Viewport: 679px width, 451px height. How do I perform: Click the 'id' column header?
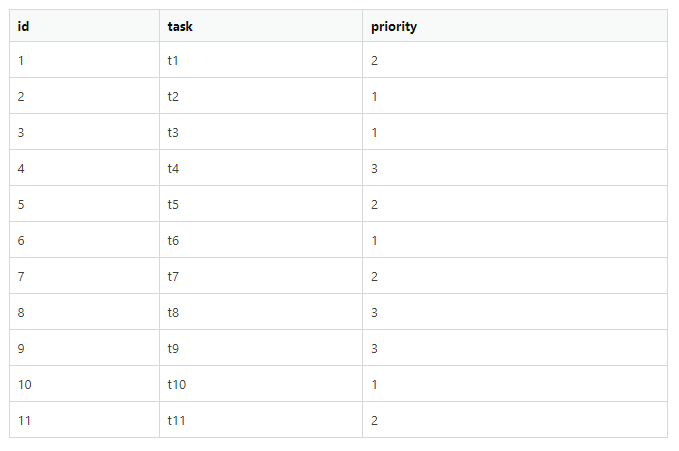23,27
